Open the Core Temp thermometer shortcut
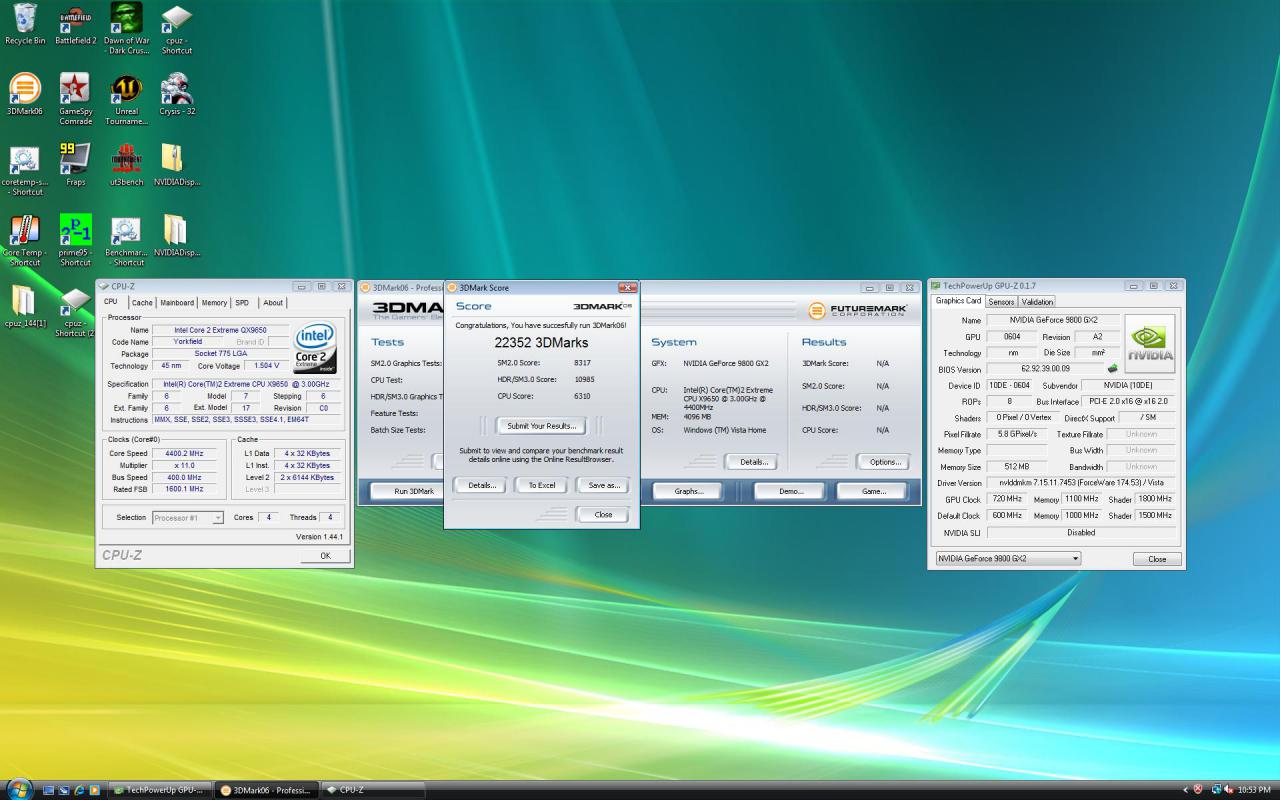 tap(25, 240)
